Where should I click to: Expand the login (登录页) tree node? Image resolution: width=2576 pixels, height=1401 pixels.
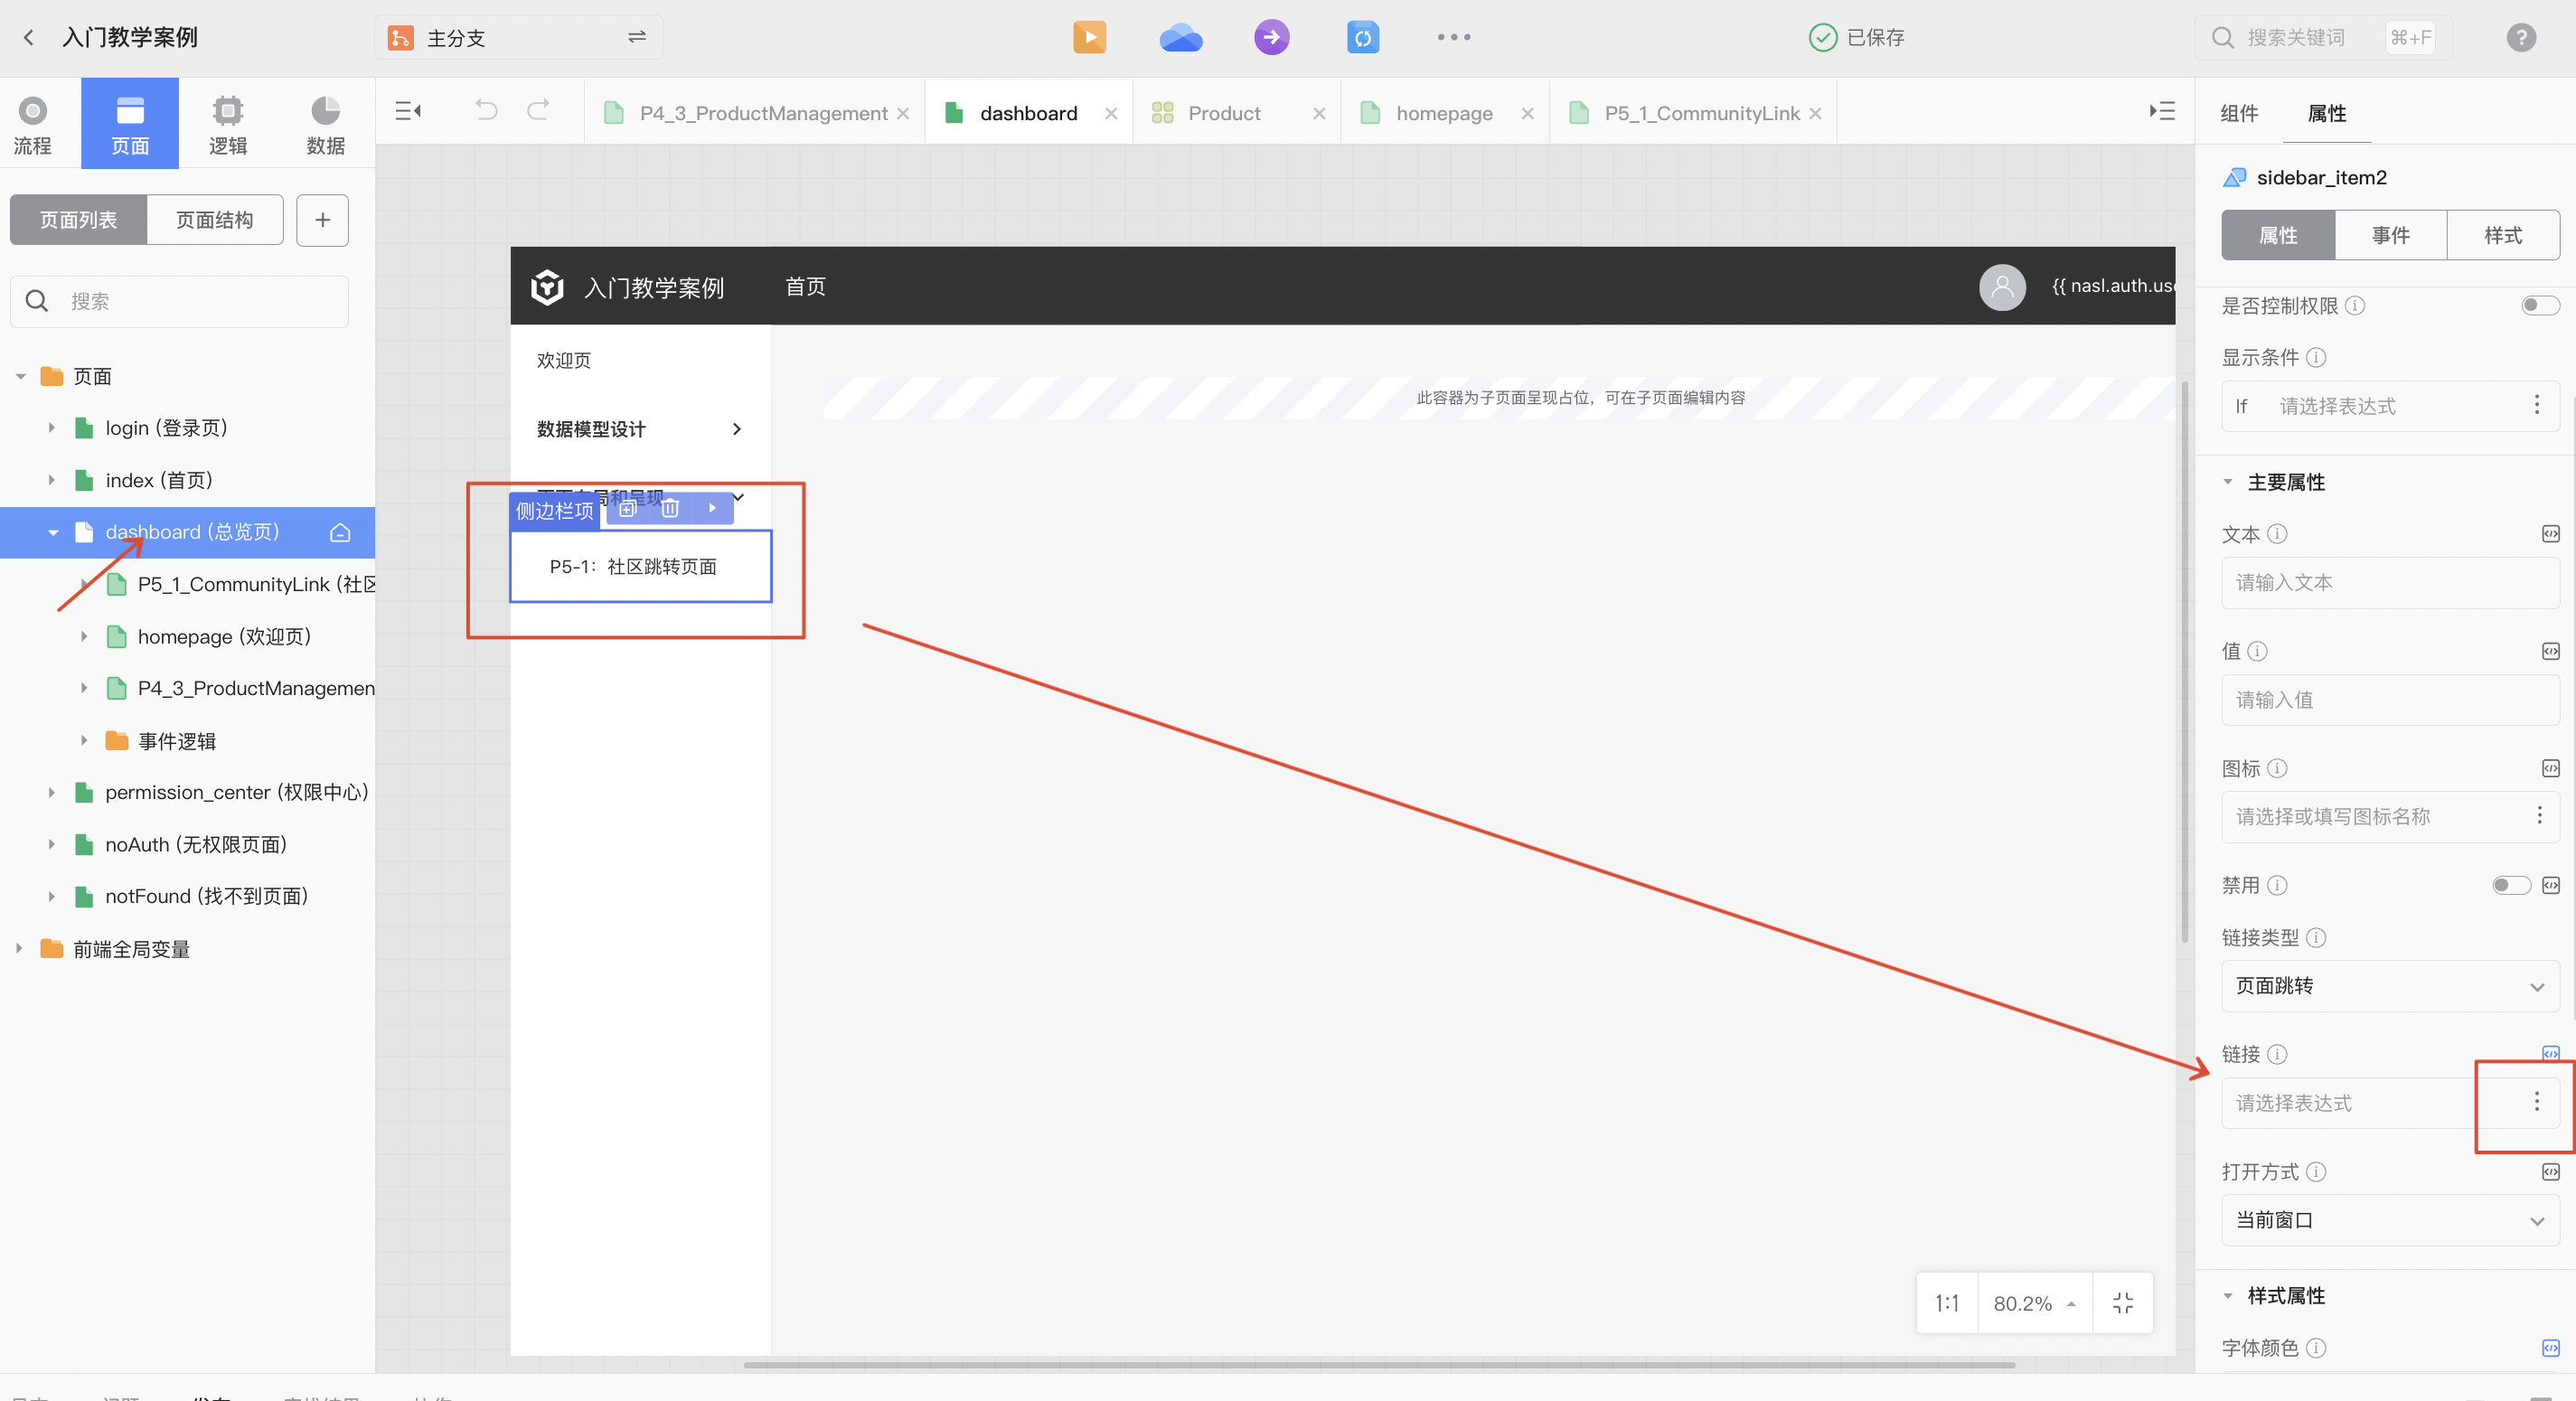pyautogui.click(x=52, y=428)
